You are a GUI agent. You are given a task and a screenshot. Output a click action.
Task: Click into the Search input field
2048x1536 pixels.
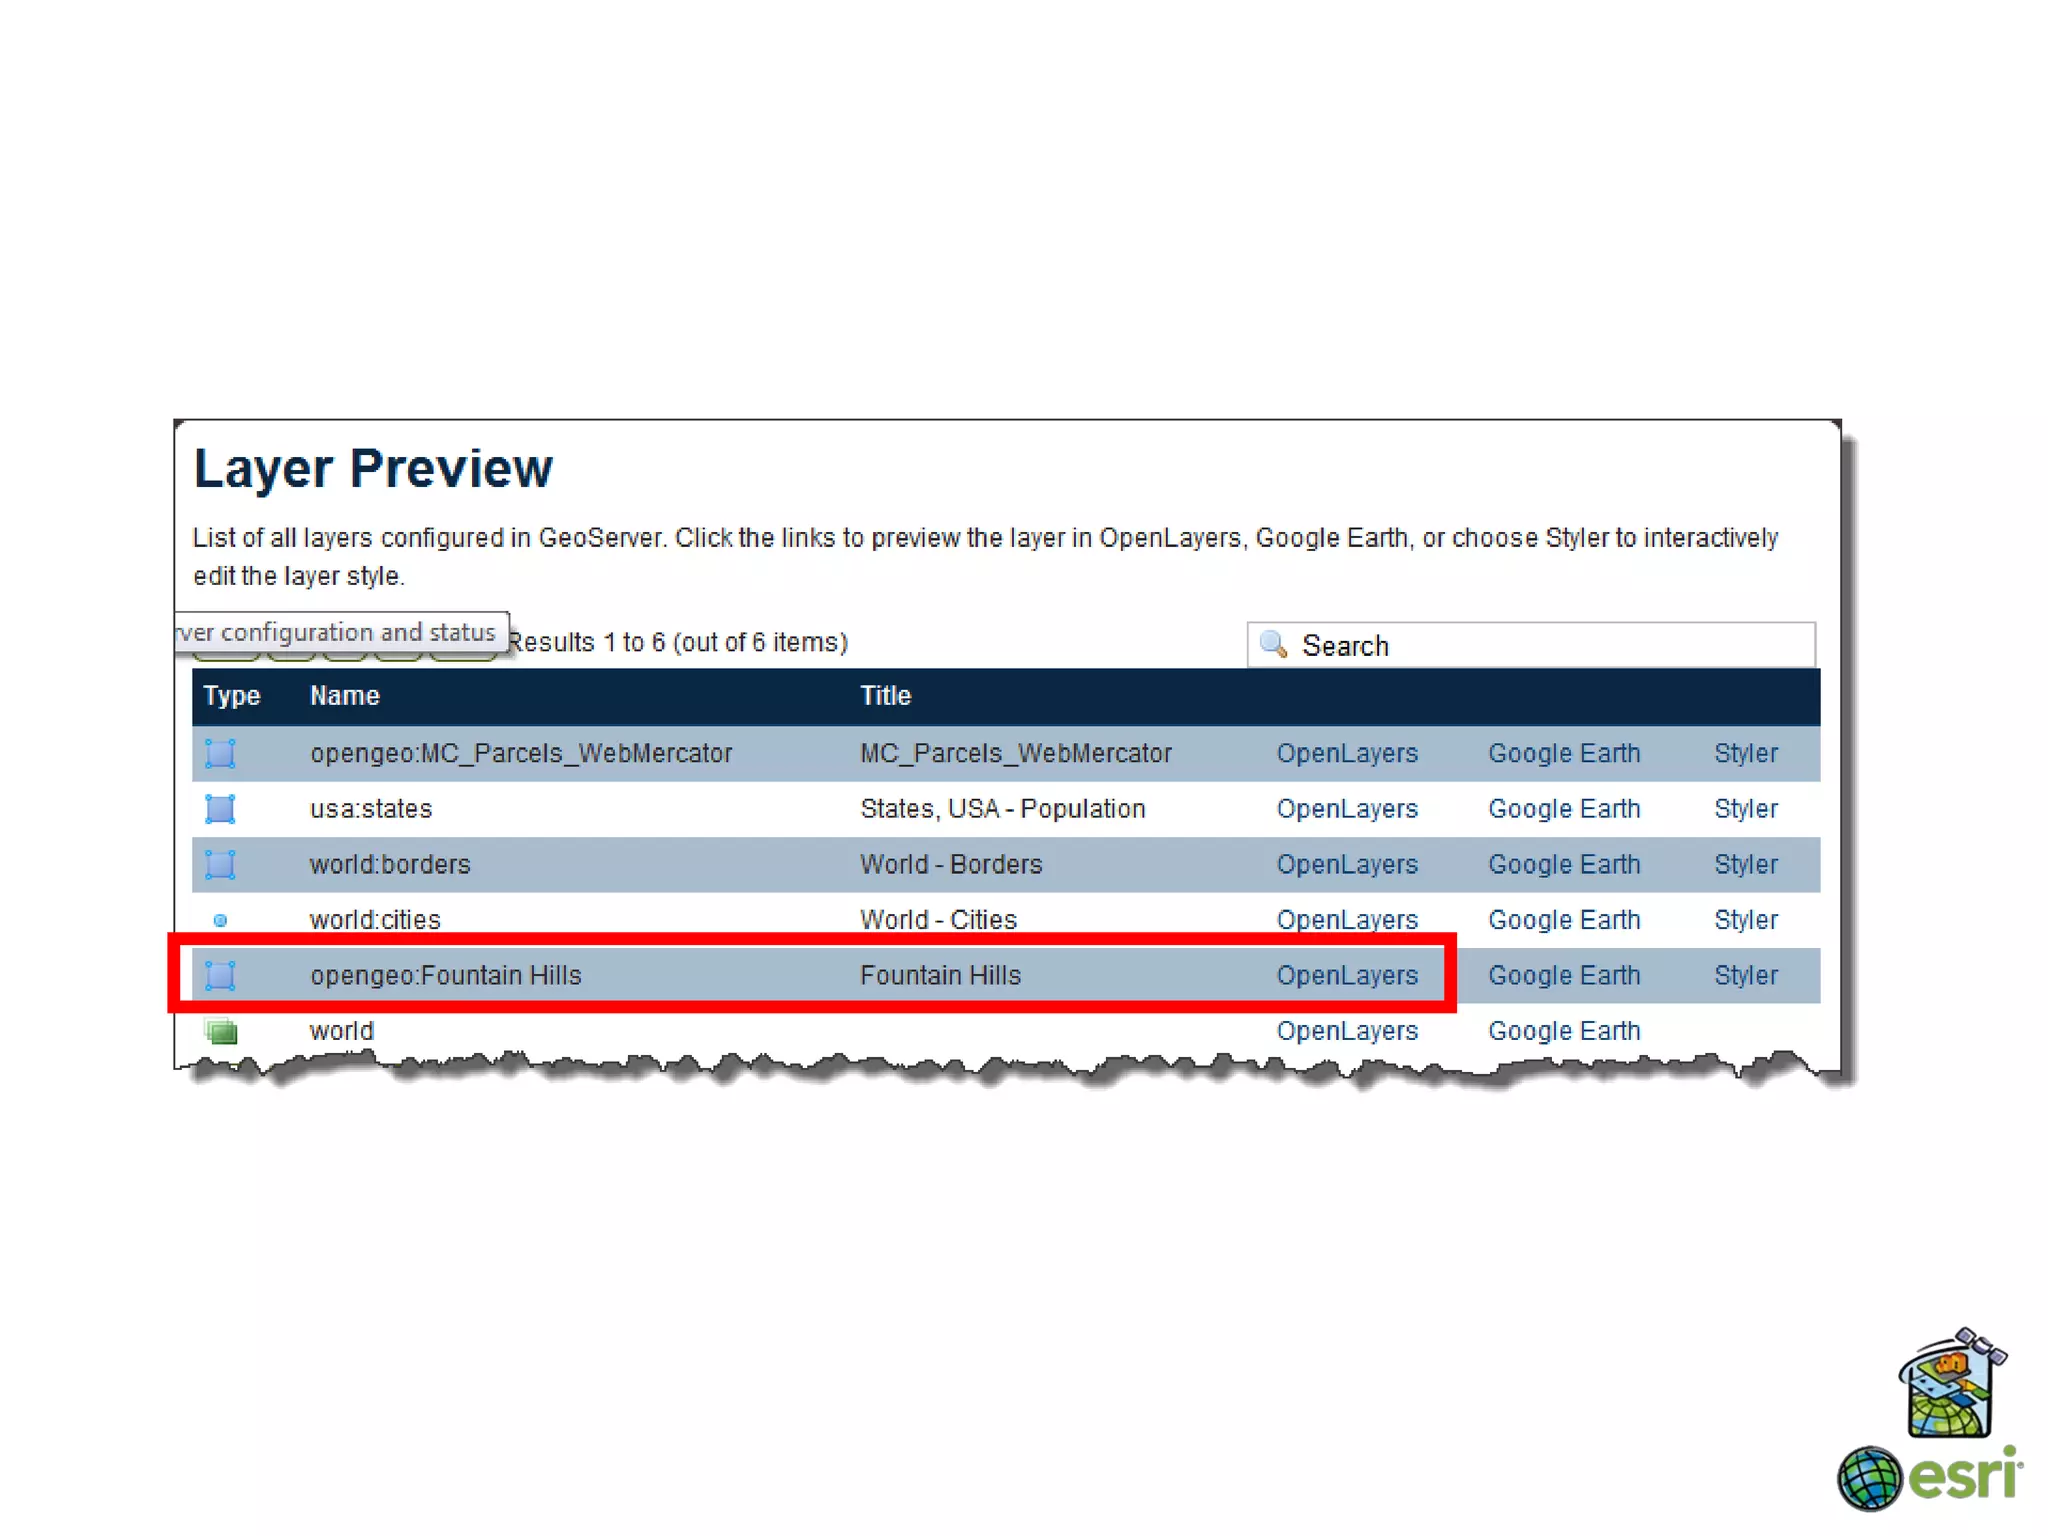pyautogui.click(x=1550, y=646)
